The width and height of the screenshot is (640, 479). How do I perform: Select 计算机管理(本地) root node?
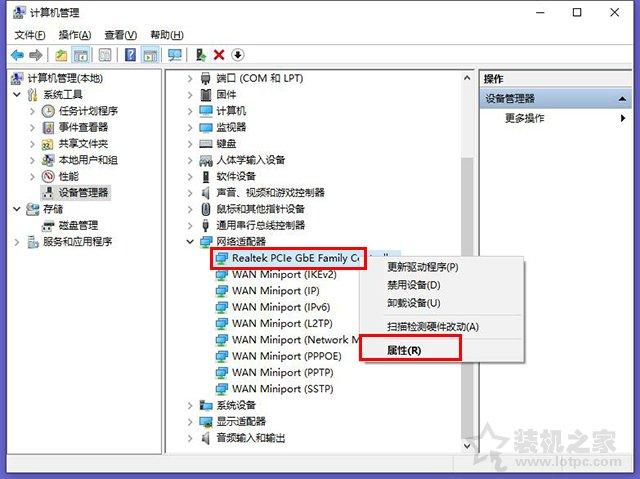click(x=65, y=78)
